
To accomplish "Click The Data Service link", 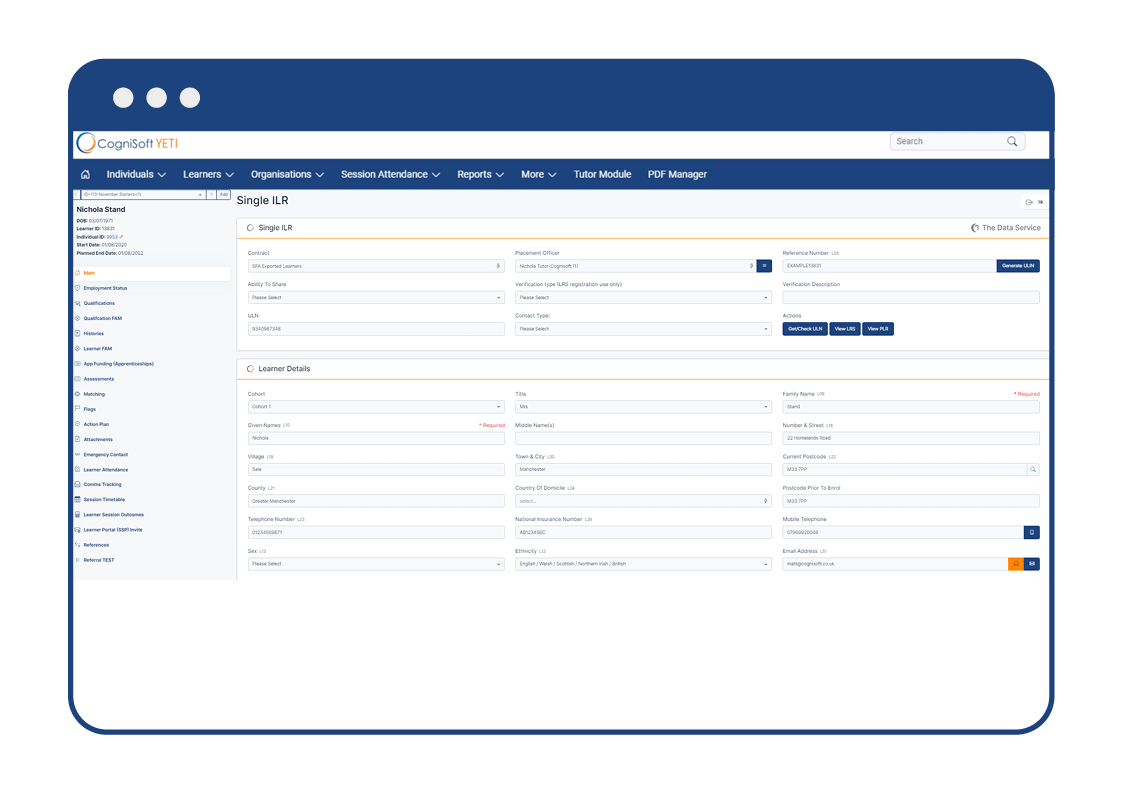I will click(1006, 228).
